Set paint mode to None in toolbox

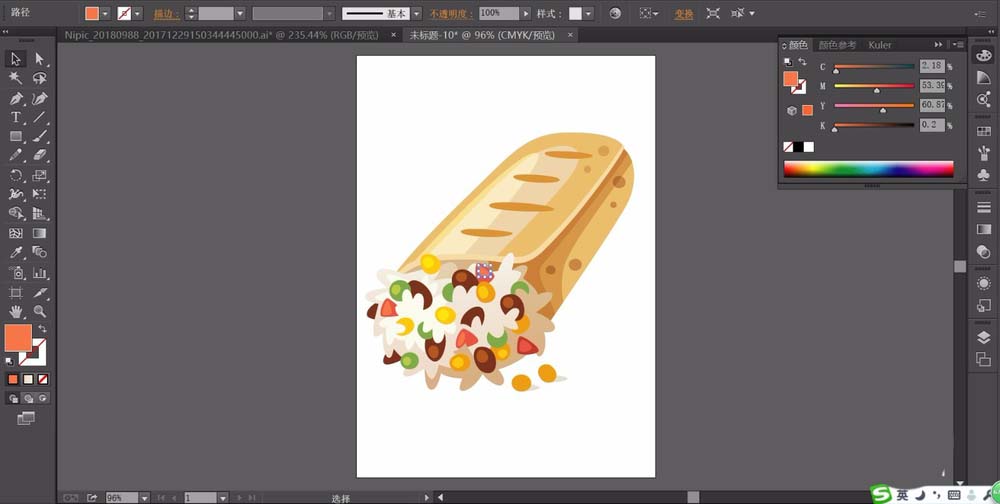pyautogui.click(x=43, y=380)
